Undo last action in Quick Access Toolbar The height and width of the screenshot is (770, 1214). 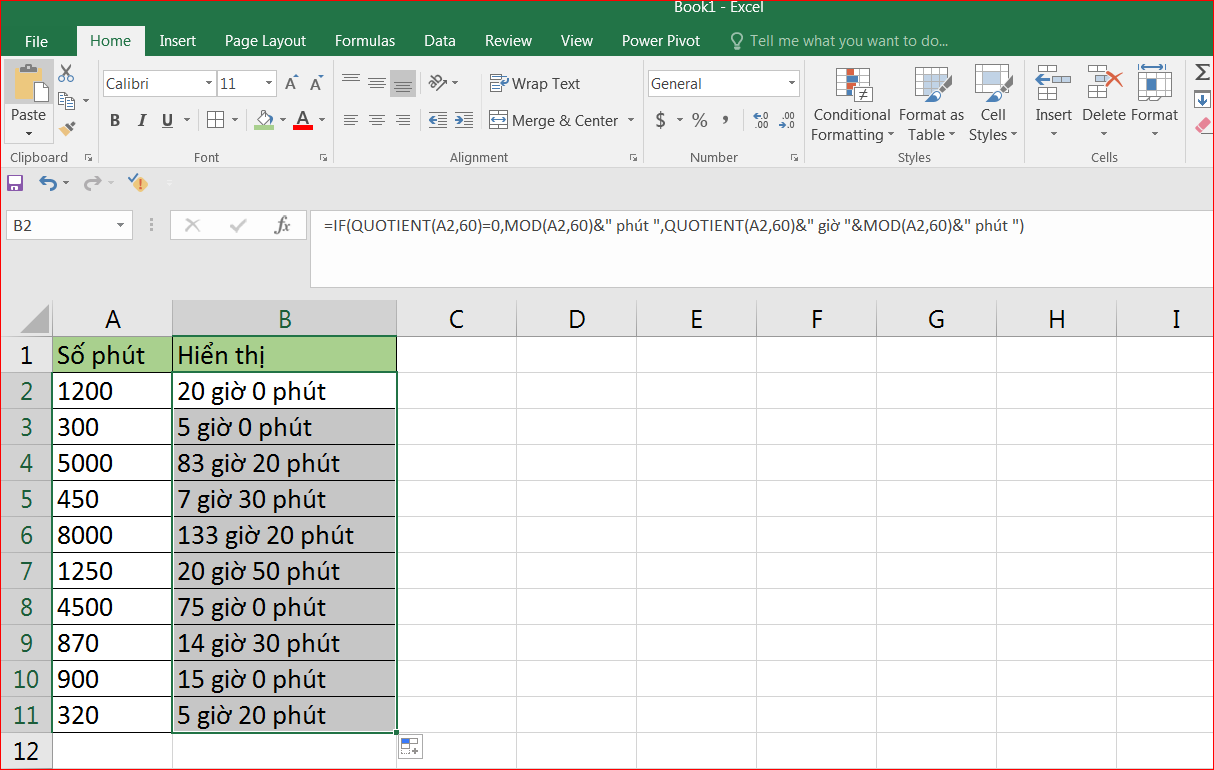pyautogui.click(x=47, y=183)
